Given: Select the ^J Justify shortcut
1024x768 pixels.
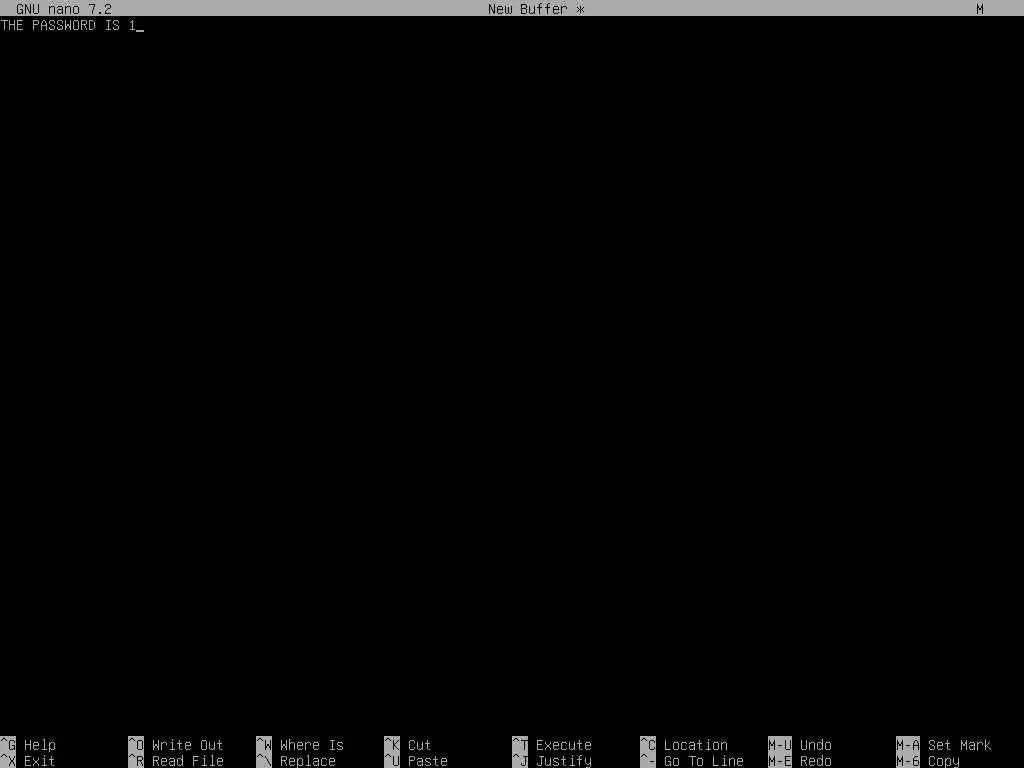Looking at the screenshot, I should [x=552, y=761].
